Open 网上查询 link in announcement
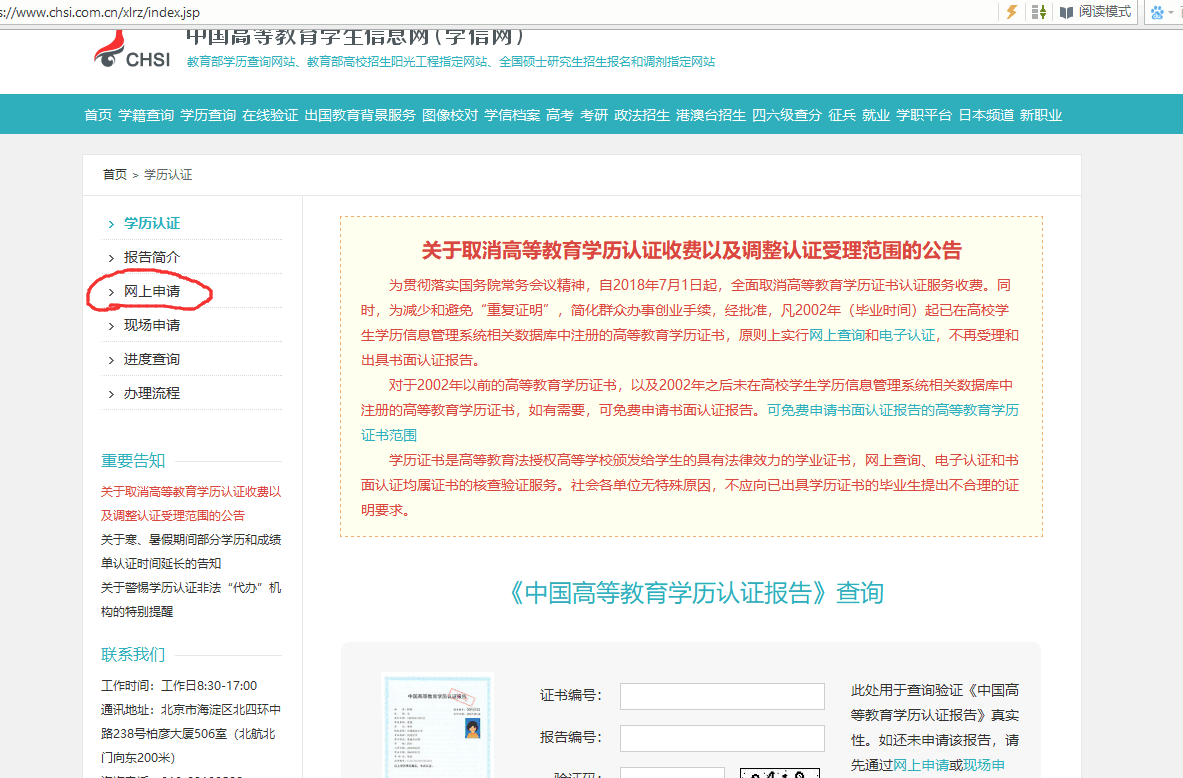Screen dimensions: 1183x778 [836, 335]
